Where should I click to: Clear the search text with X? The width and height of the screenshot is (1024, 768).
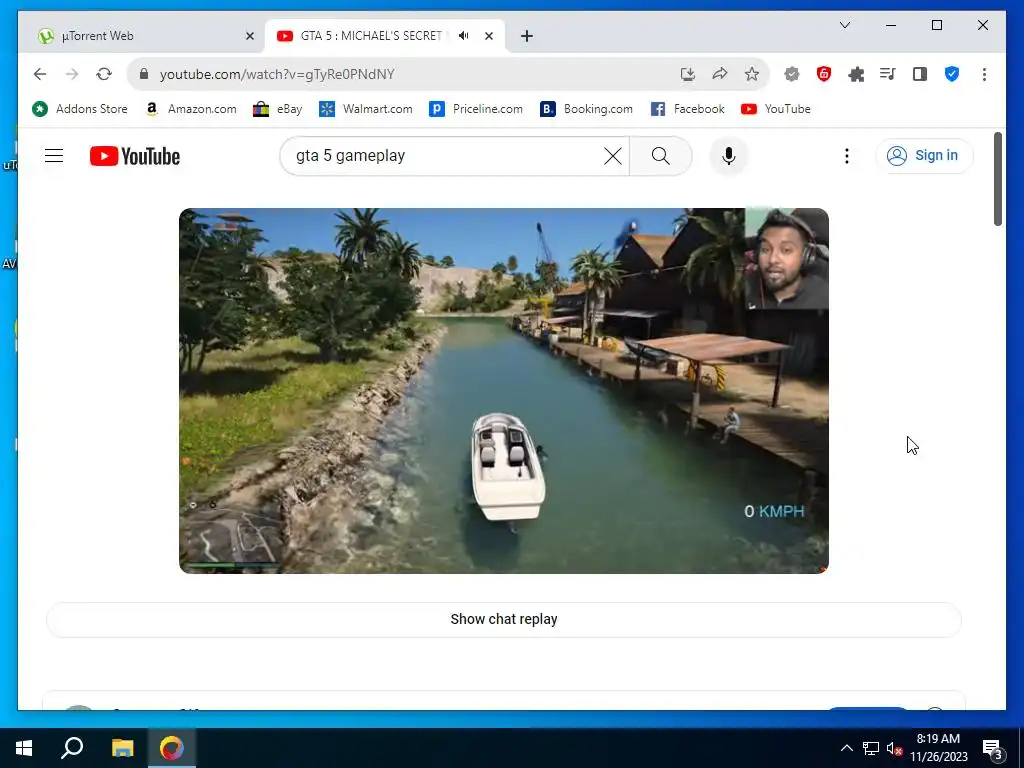point(613,156)
